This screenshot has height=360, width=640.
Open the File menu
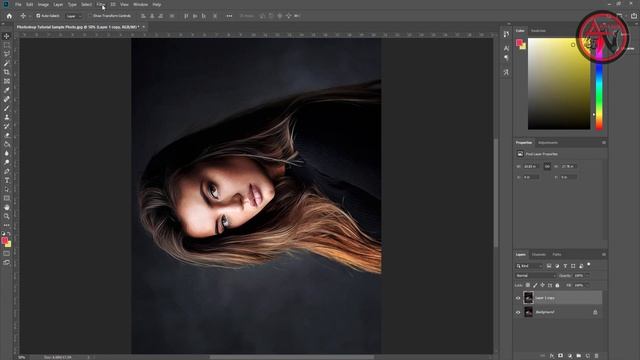pyautogui.click(x=18, y=4)
